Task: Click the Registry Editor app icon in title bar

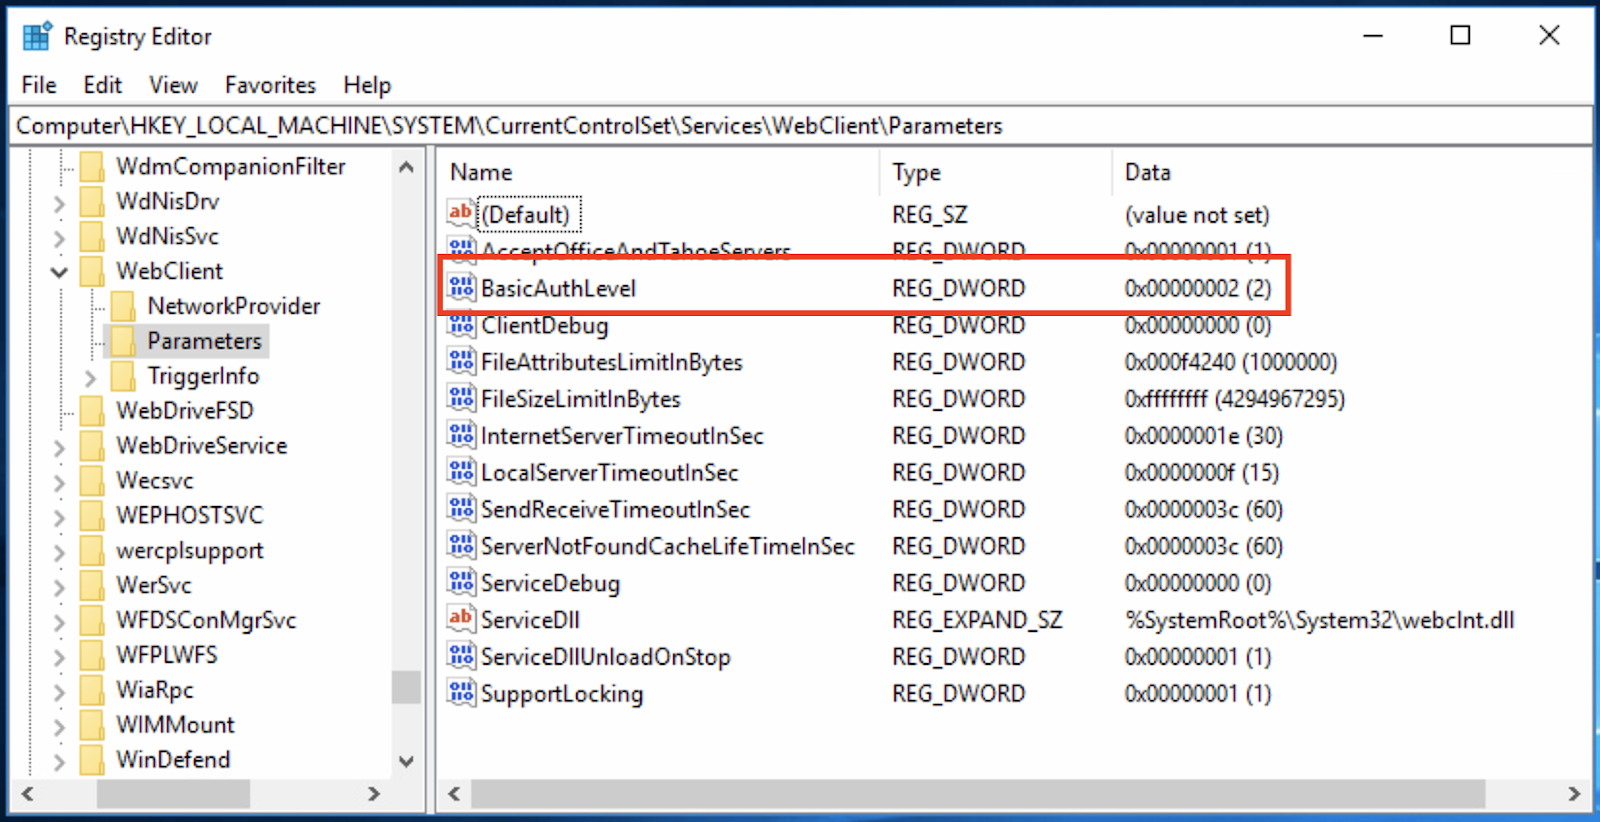Action: click(x=37, y=37)
